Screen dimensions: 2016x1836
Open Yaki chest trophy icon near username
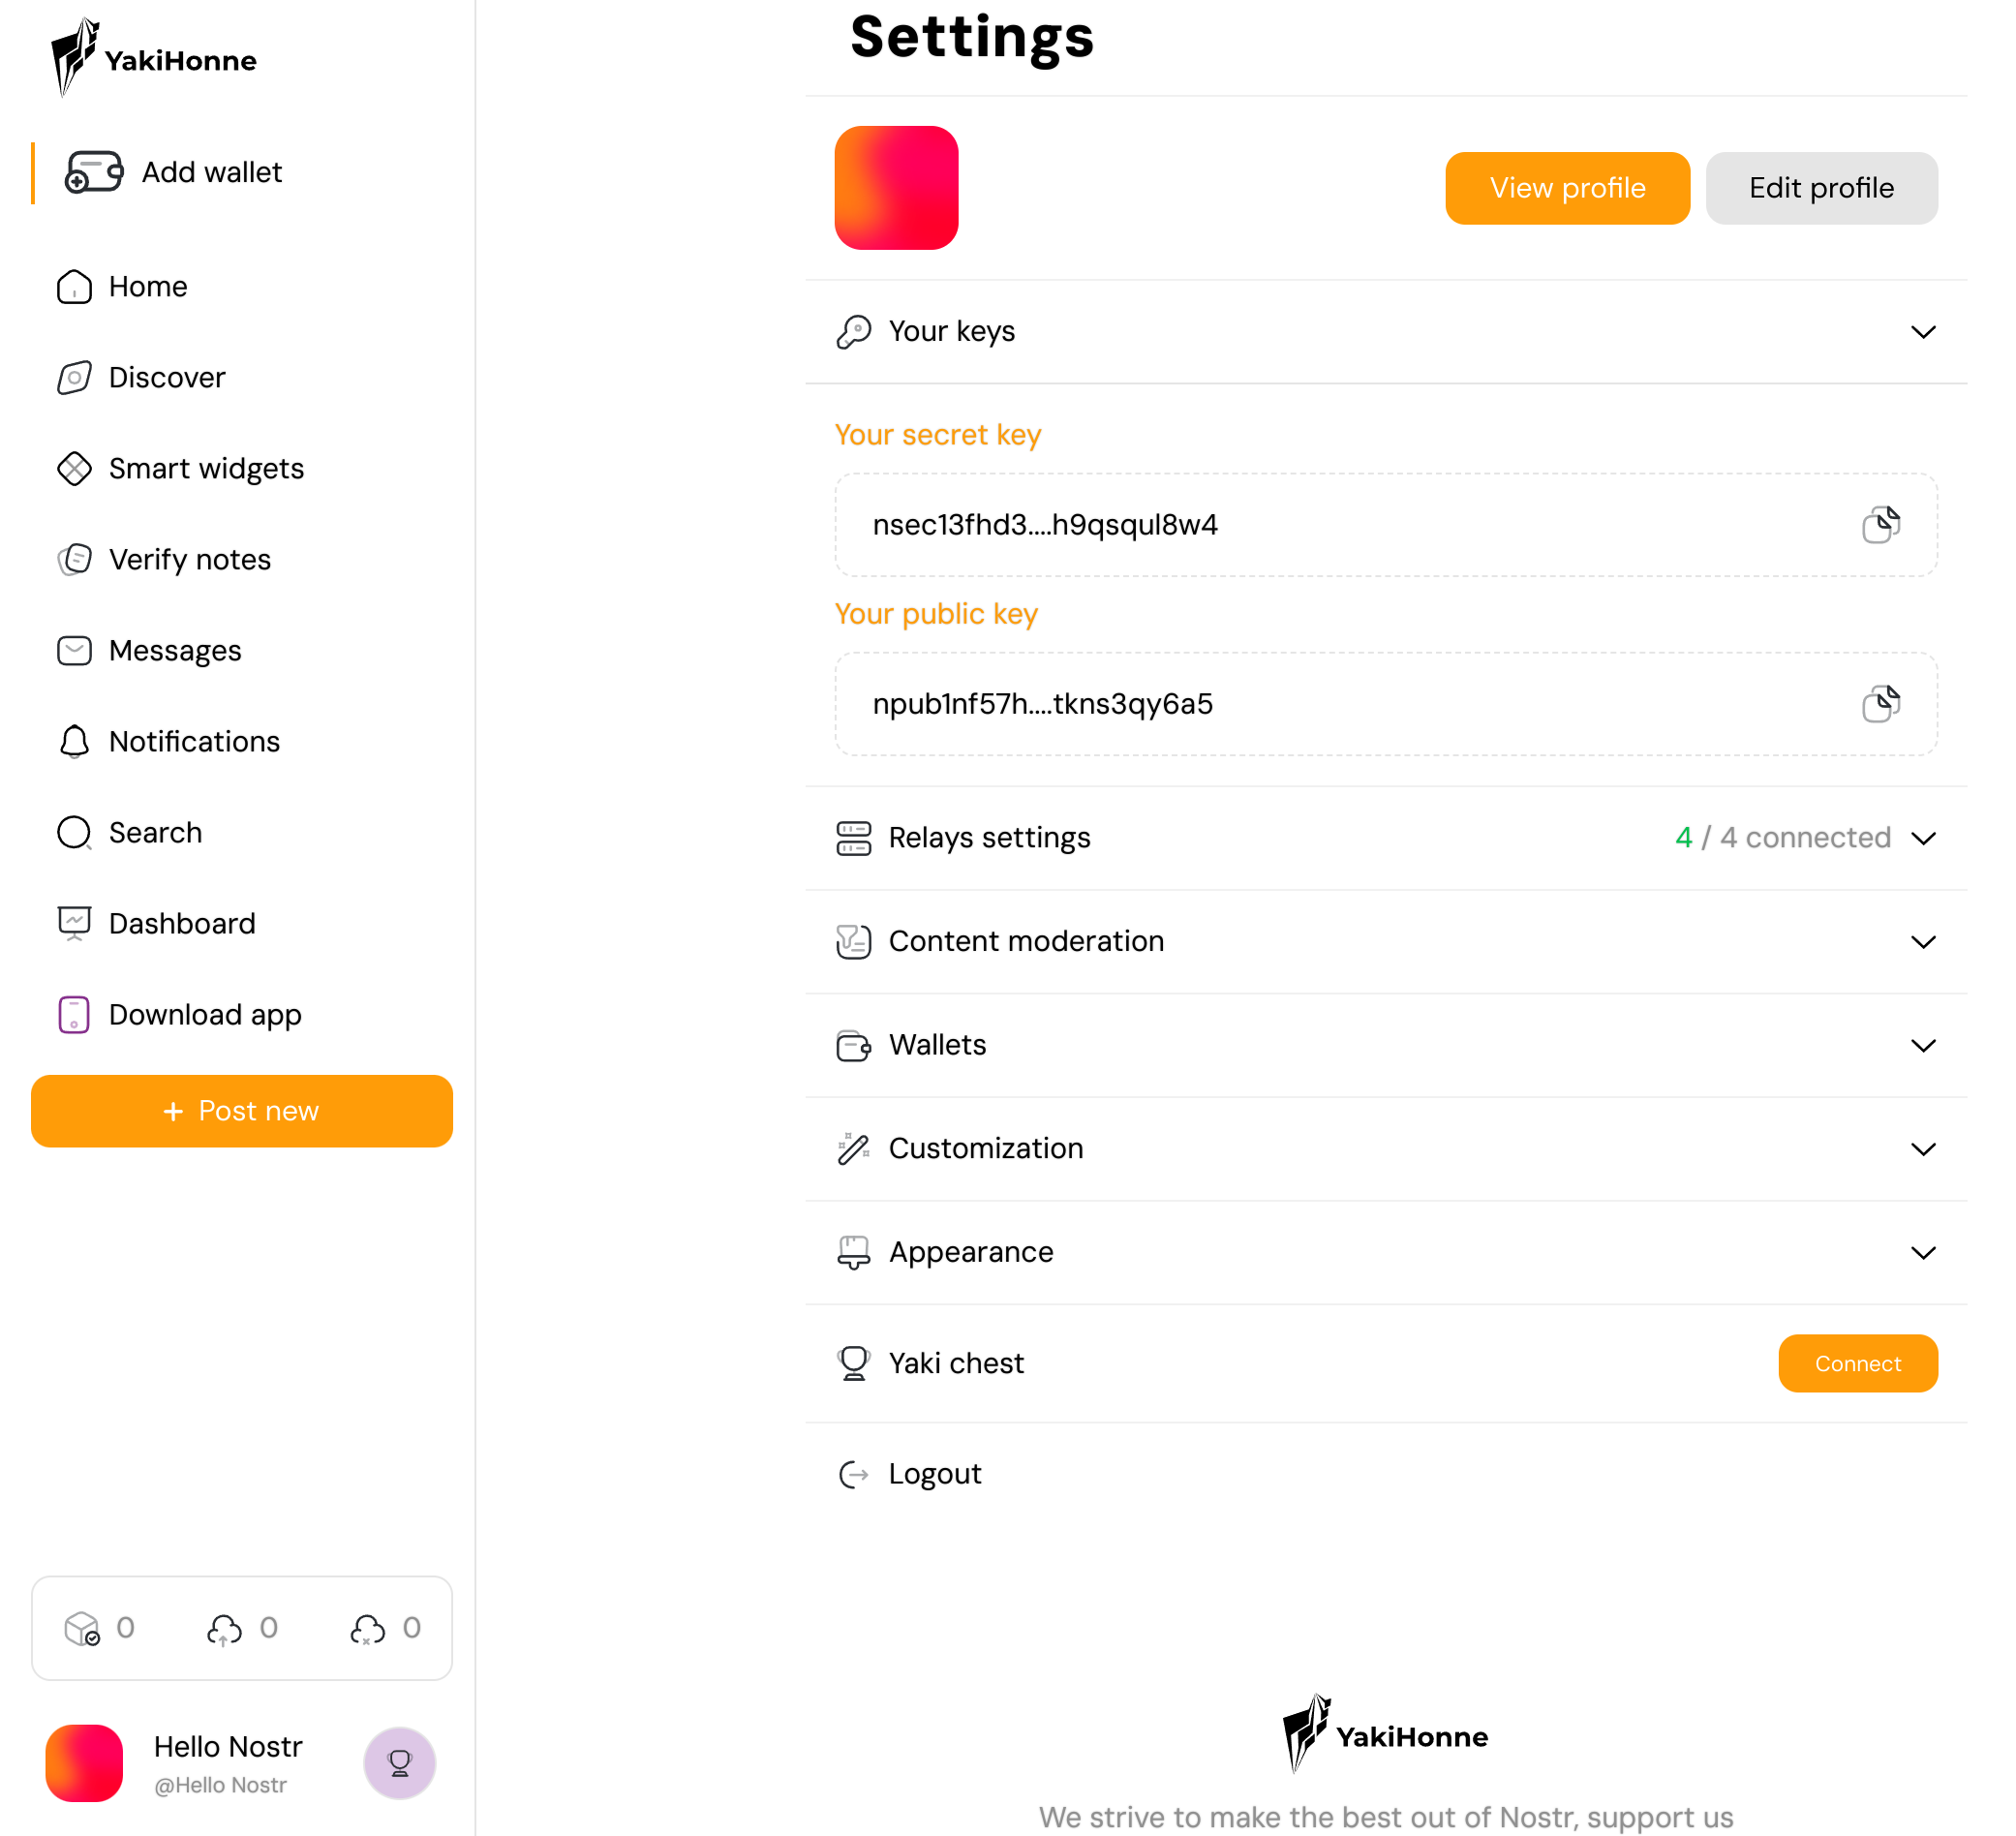click(400, 1763)
